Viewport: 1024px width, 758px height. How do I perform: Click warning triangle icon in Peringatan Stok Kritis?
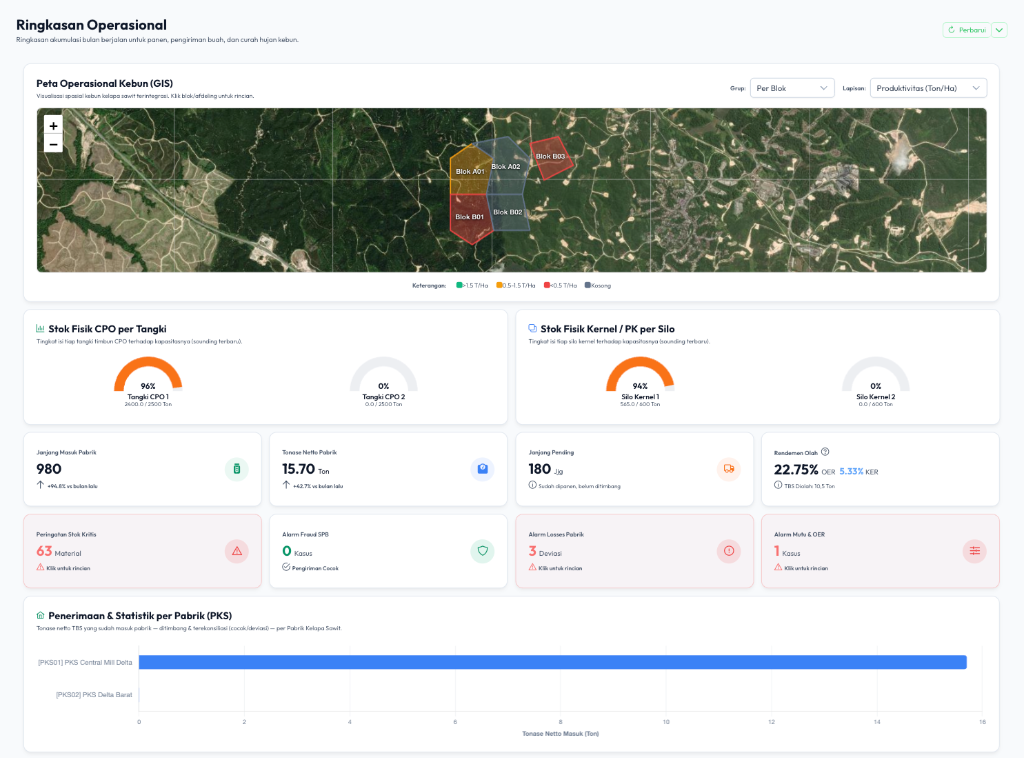coord(236,551)
